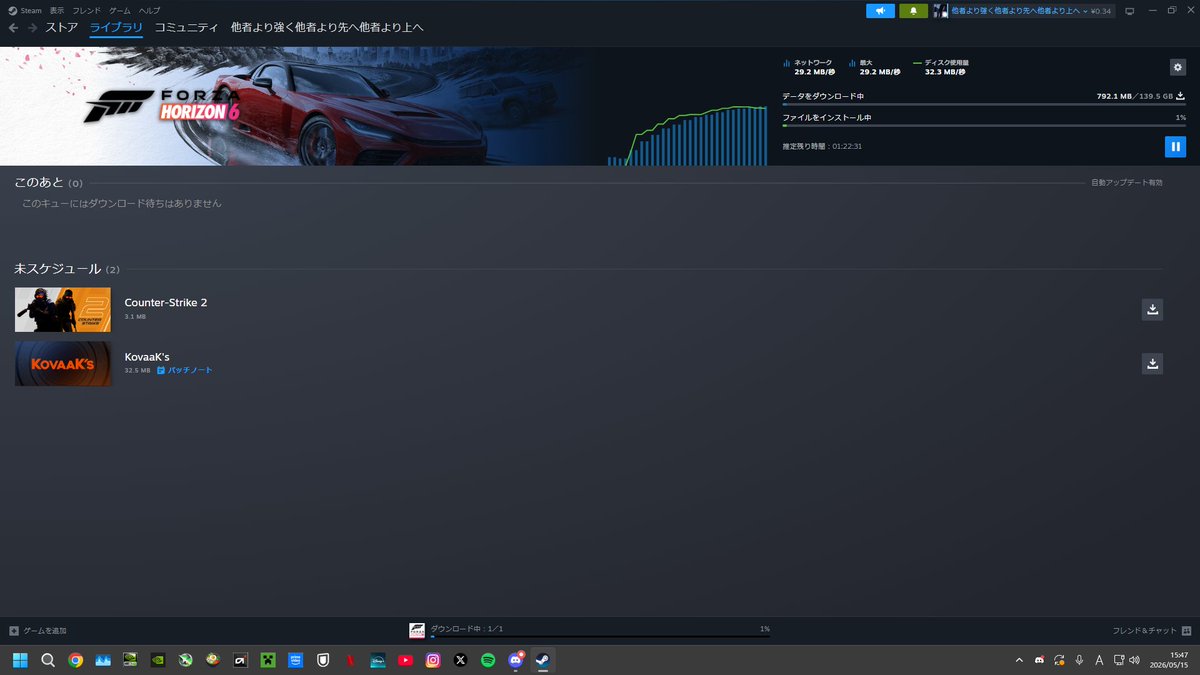The height and width of the screenshot is (675, 1200).
Task: Click the microphone tray icon
Action: point(1079,660)
